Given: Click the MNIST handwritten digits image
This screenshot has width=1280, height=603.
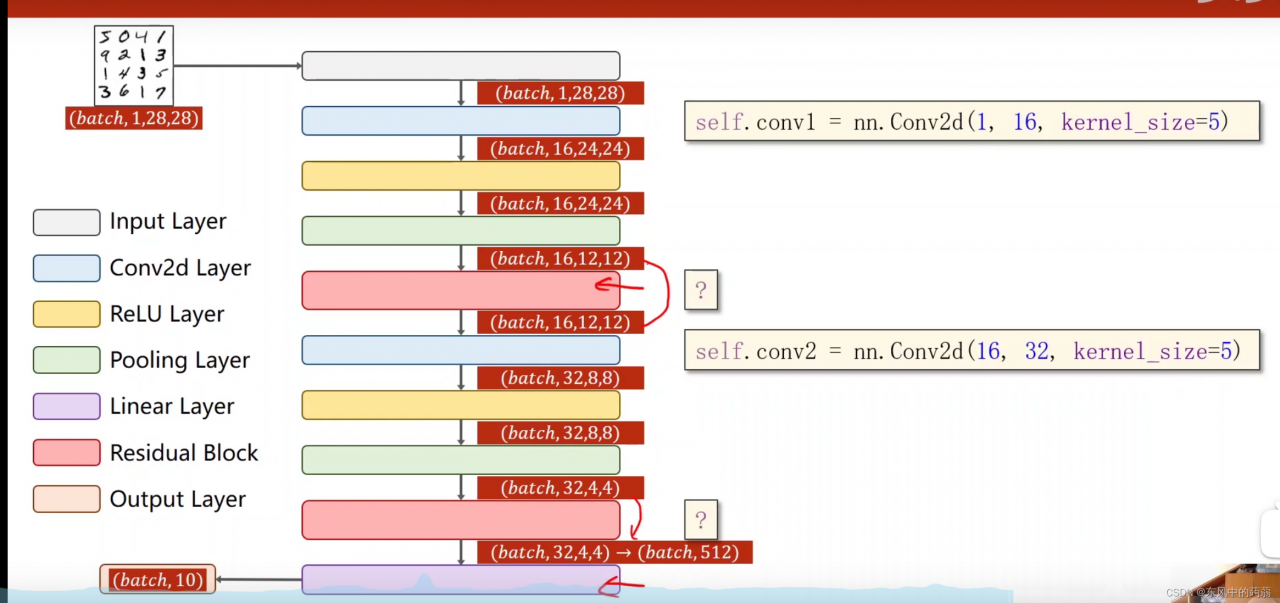Looking at the screenshot, I should click(134, 66).
